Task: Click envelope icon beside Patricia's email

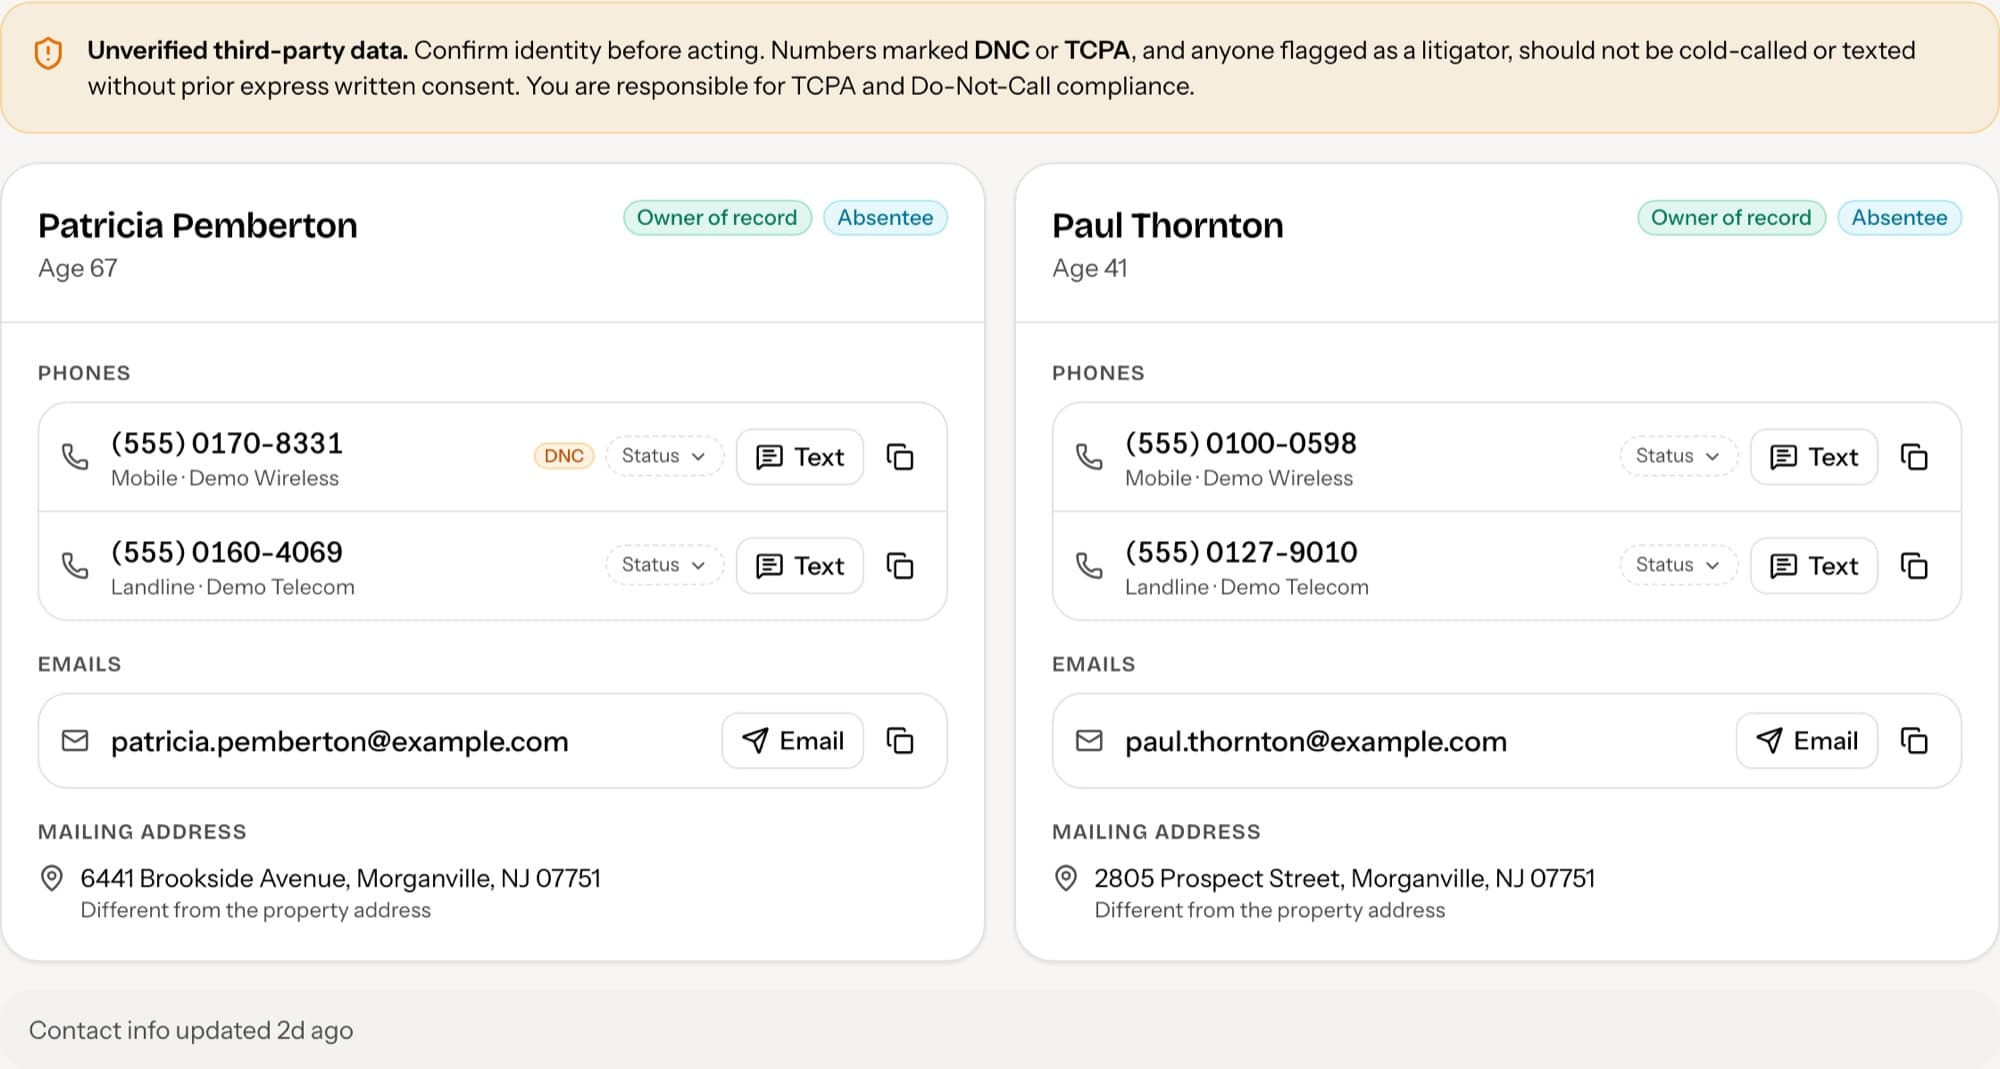Action: coord(75,741)
